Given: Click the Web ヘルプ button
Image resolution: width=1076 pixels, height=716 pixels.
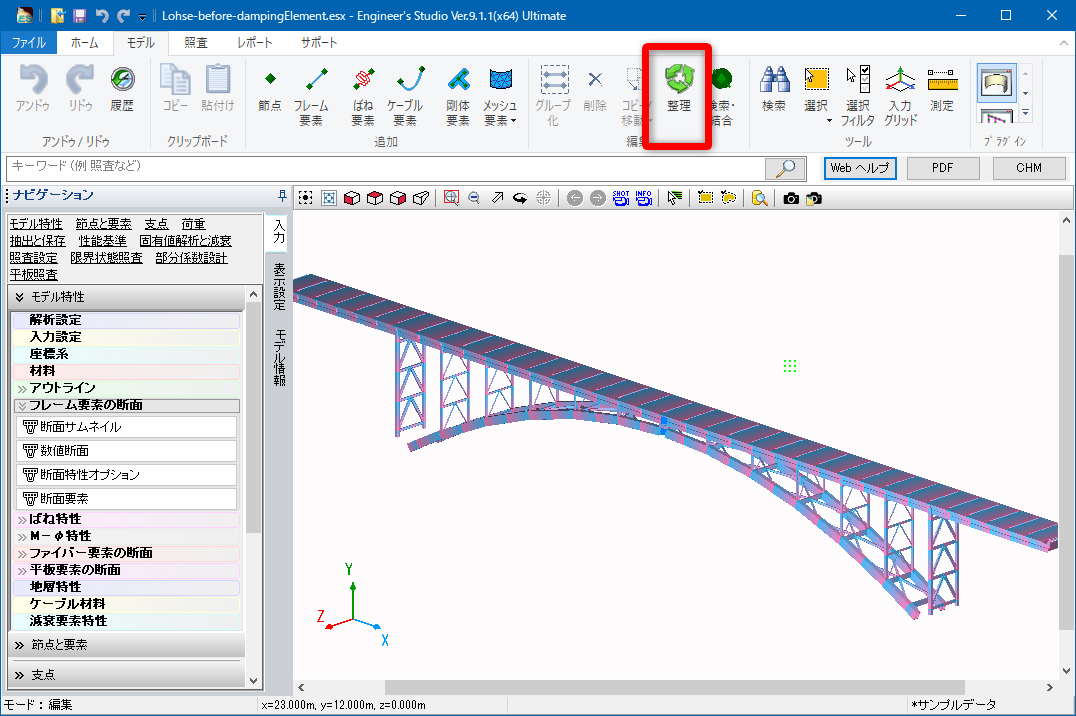Looking at the screenshot, I should click(x=860, y=168).
